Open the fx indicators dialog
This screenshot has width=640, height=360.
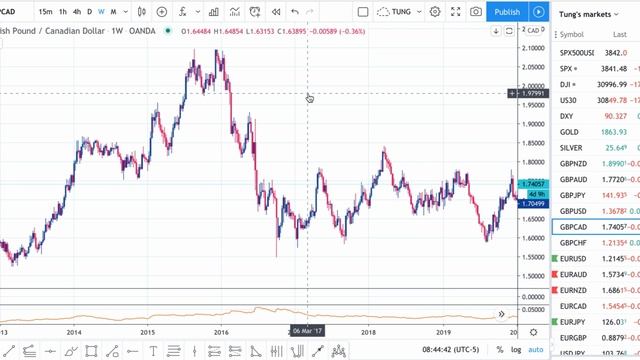tap(183, 12)
